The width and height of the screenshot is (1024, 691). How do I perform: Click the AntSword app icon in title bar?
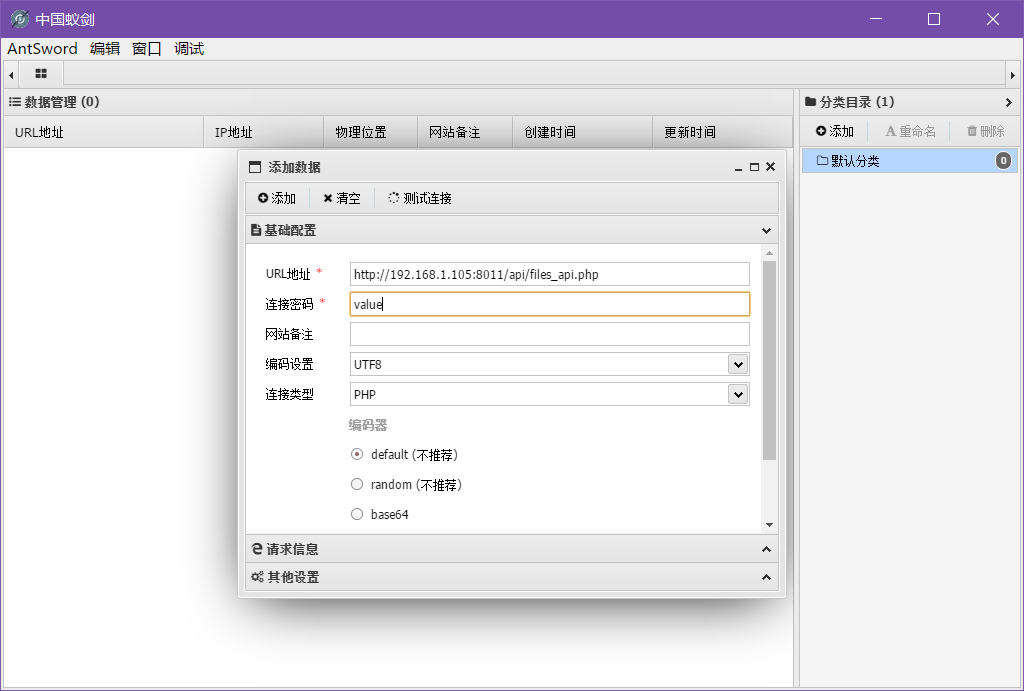pyautogui.click(x=20, y=19)
